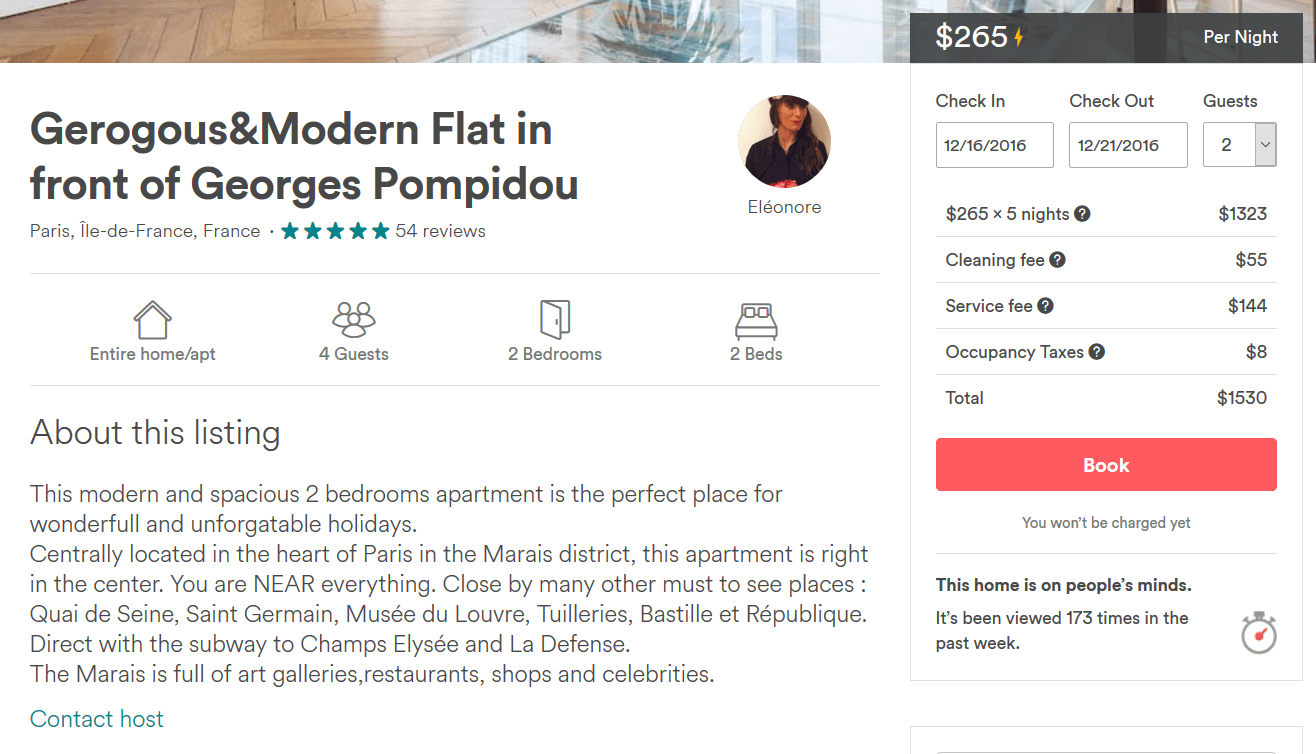The width and height of the screenshot is (1316, 754).
Task: Click the 2 Bedrooms door icon
Action: click(x=554, y=319)
